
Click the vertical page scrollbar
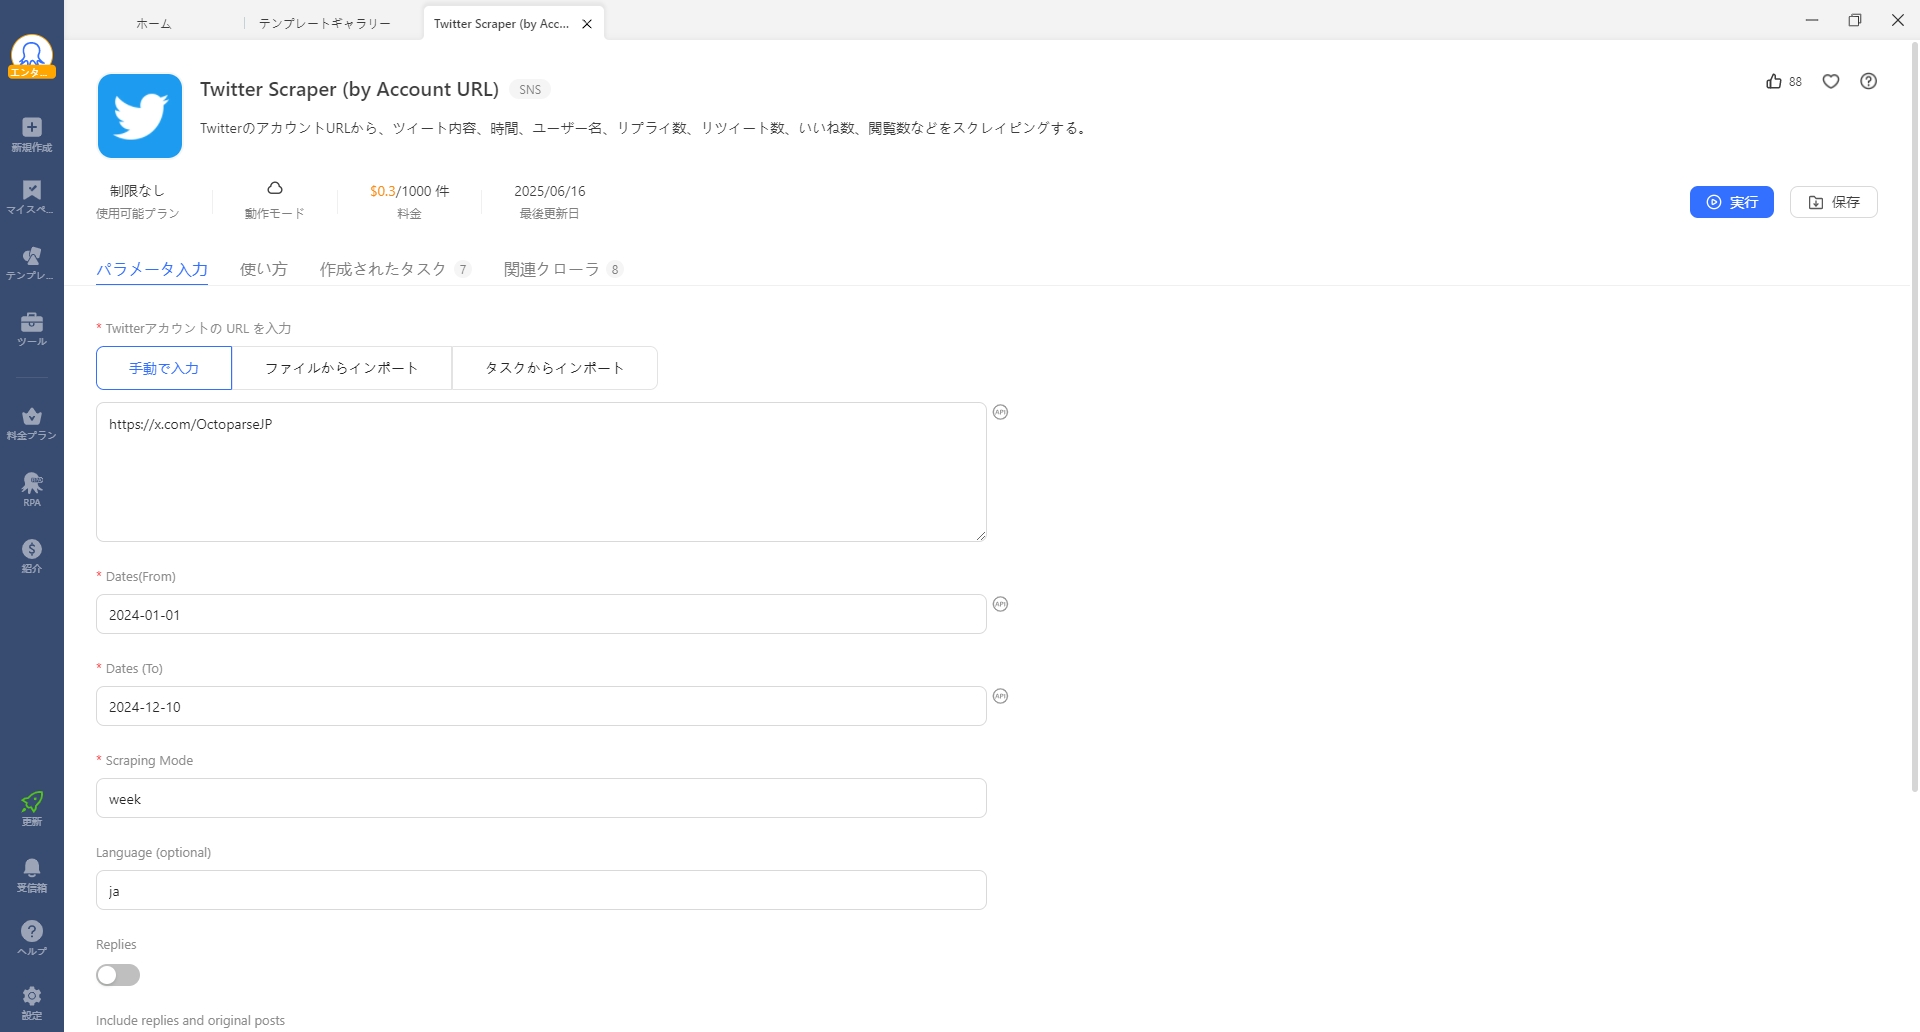click(x=1915, y=417)
